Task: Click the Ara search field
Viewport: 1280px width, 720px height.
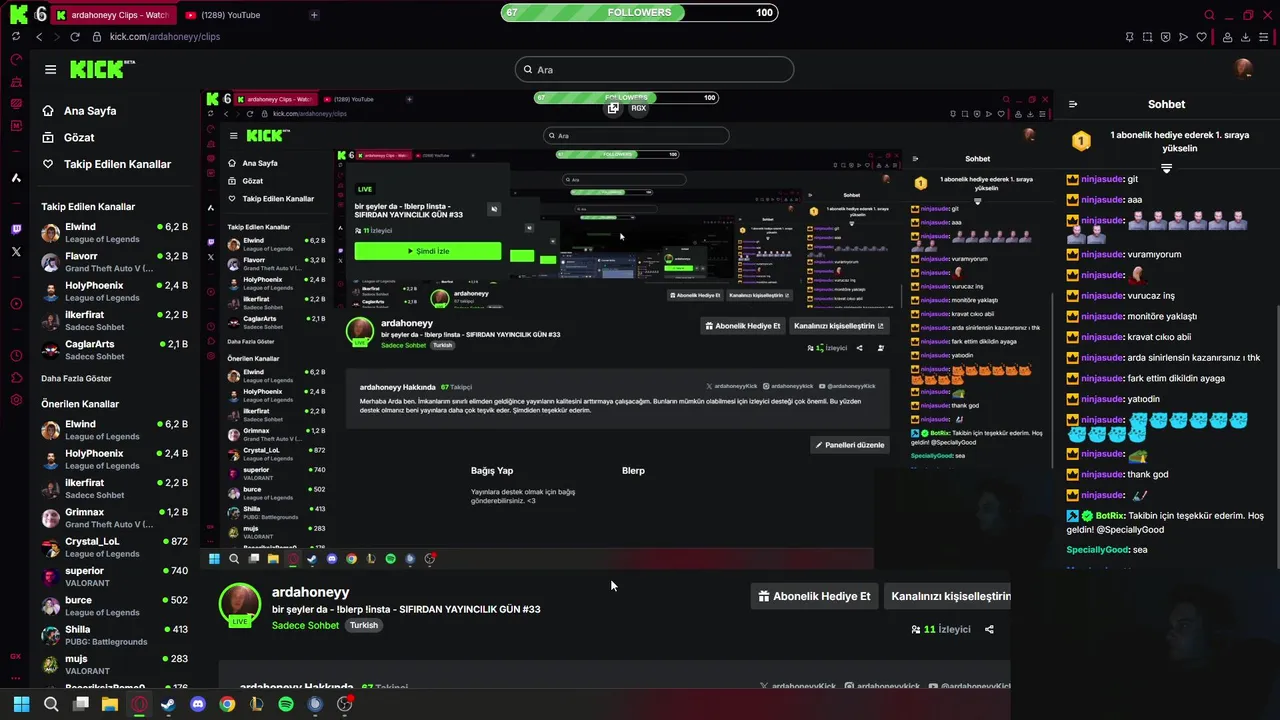Action: (x=655, y=69)
